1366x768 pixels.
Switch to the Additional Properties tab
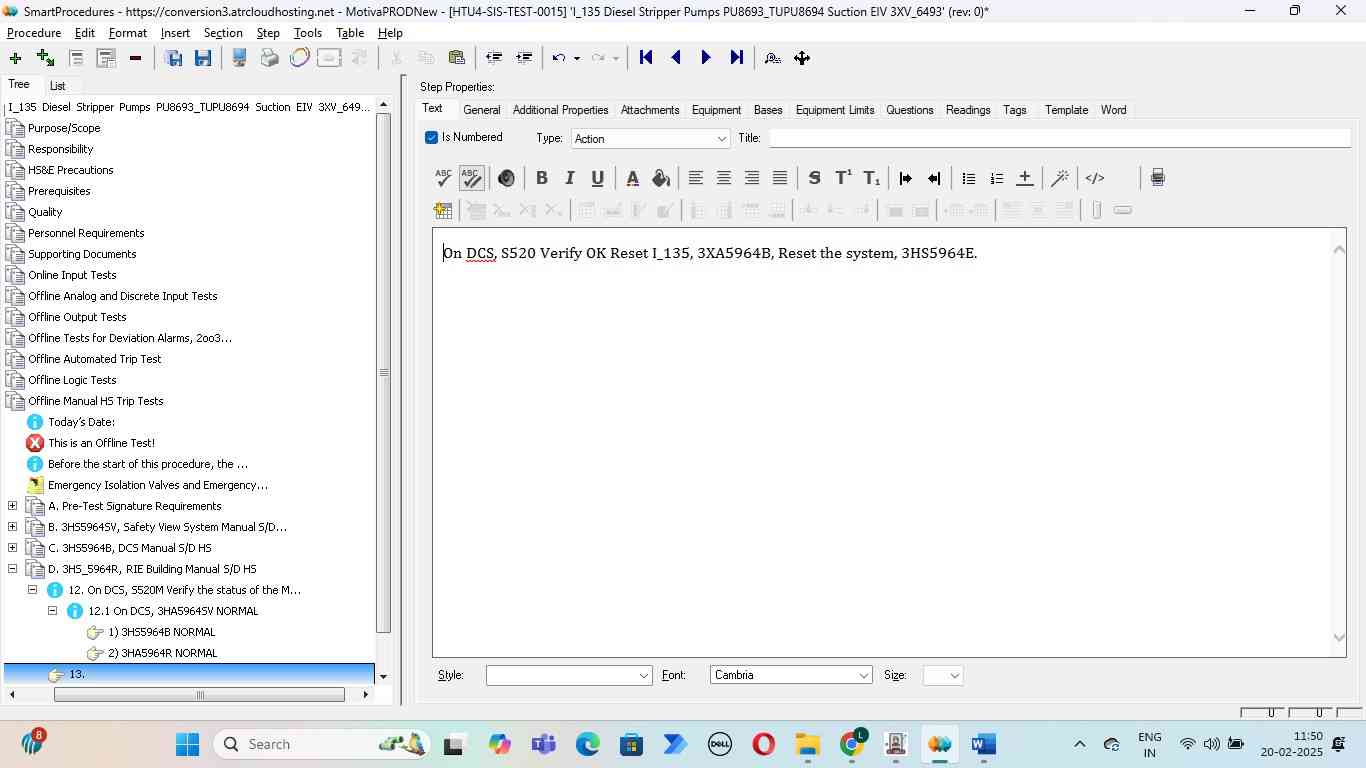[x=560, y=110]
